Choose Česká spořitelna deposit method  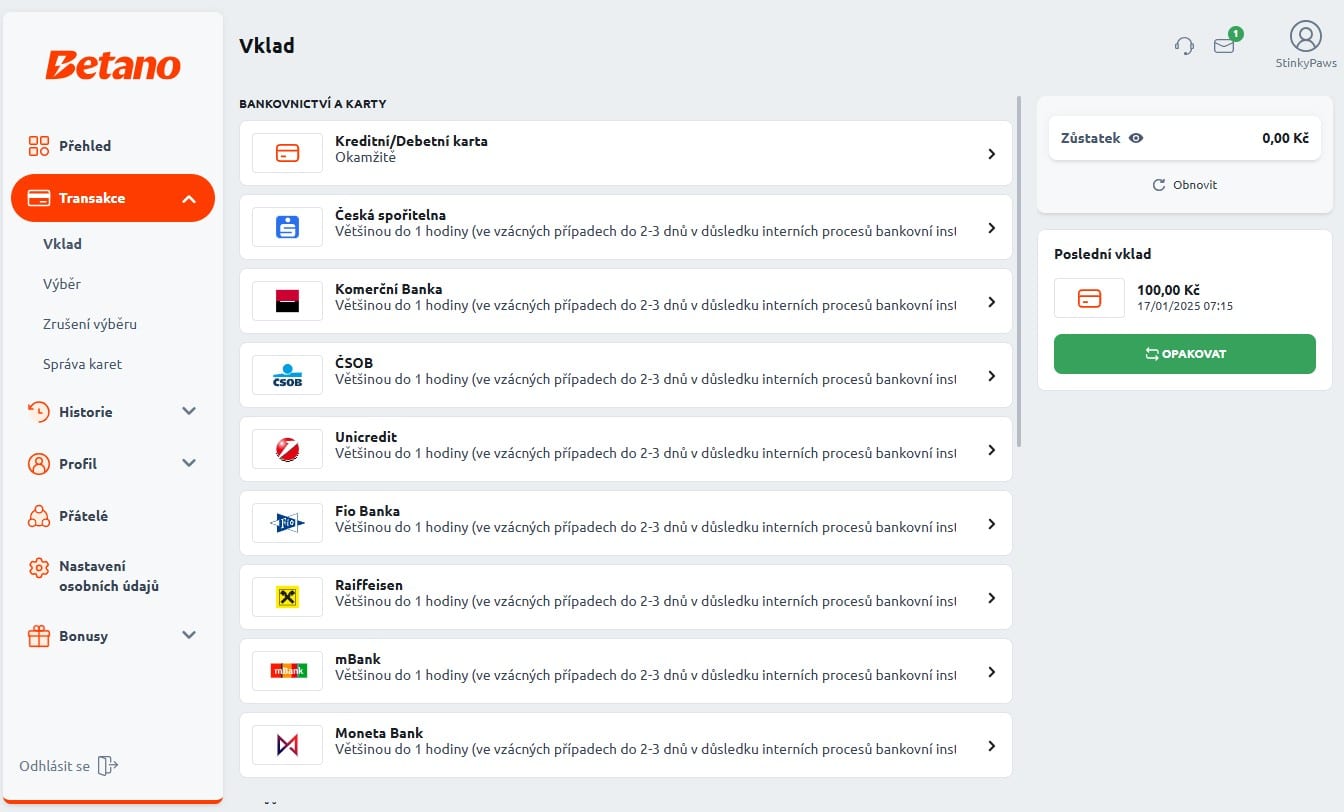pos(626,227)
